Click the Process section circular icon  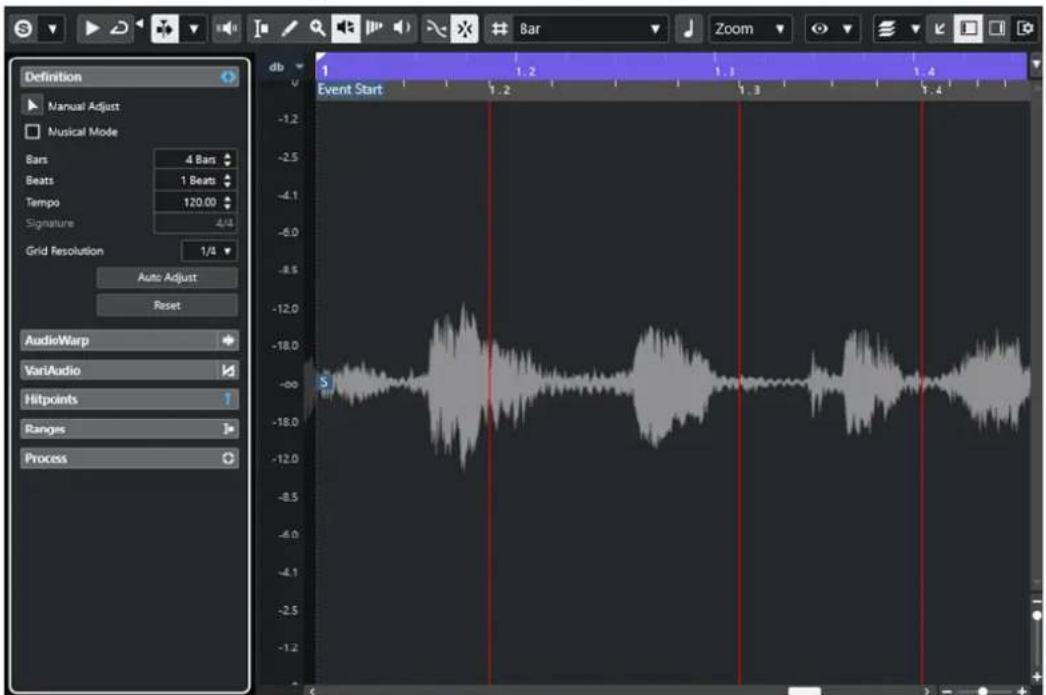tap(227, 458)
